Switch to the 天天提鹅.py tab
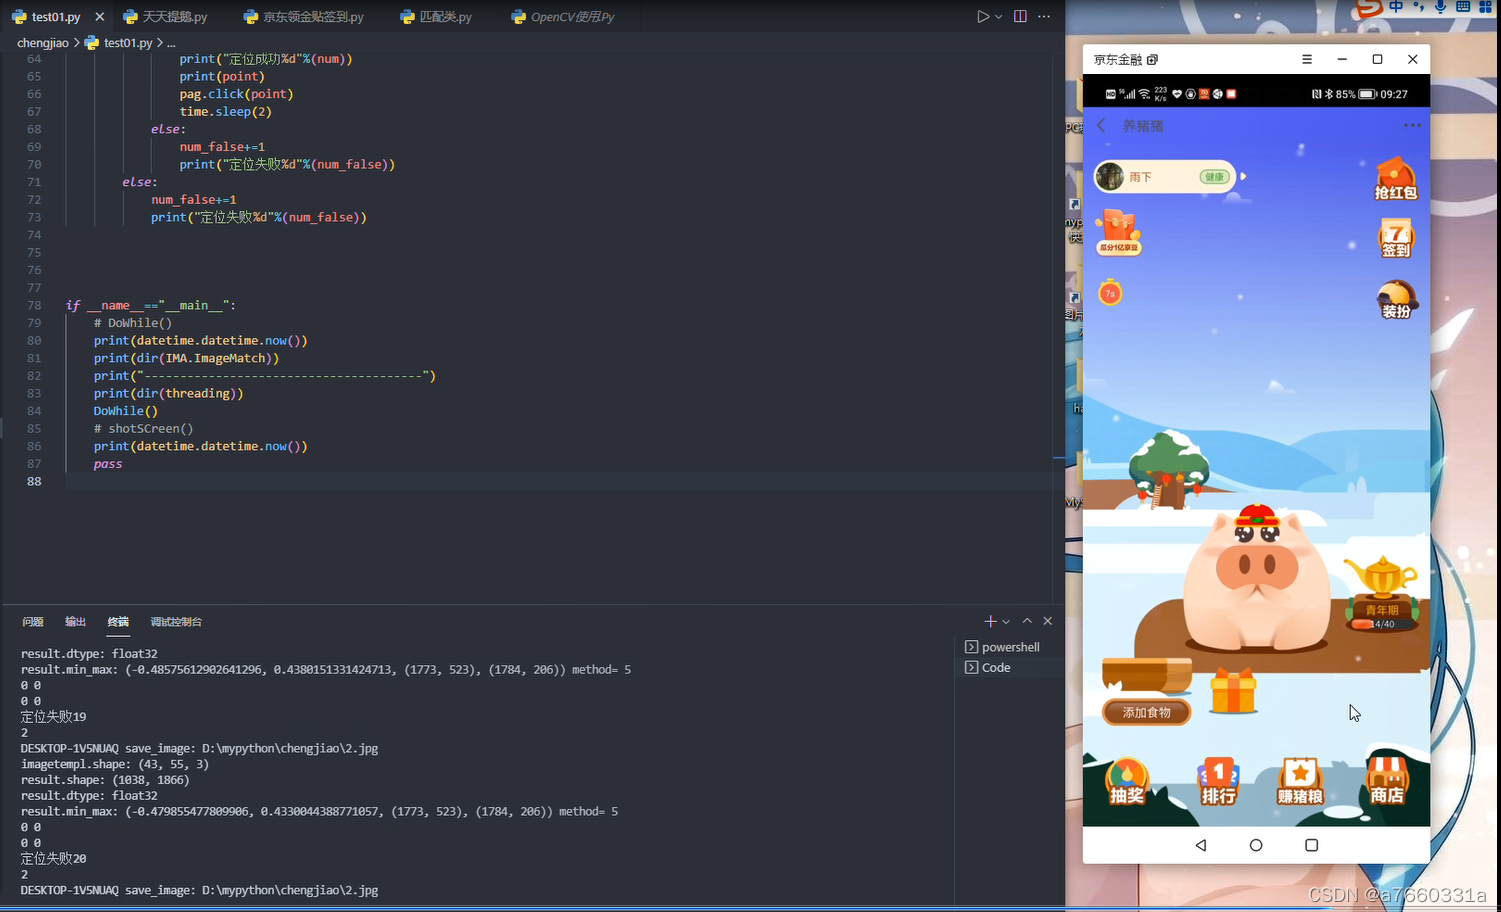The width and height of the screenshot is (1501, 912). [166, 17]
